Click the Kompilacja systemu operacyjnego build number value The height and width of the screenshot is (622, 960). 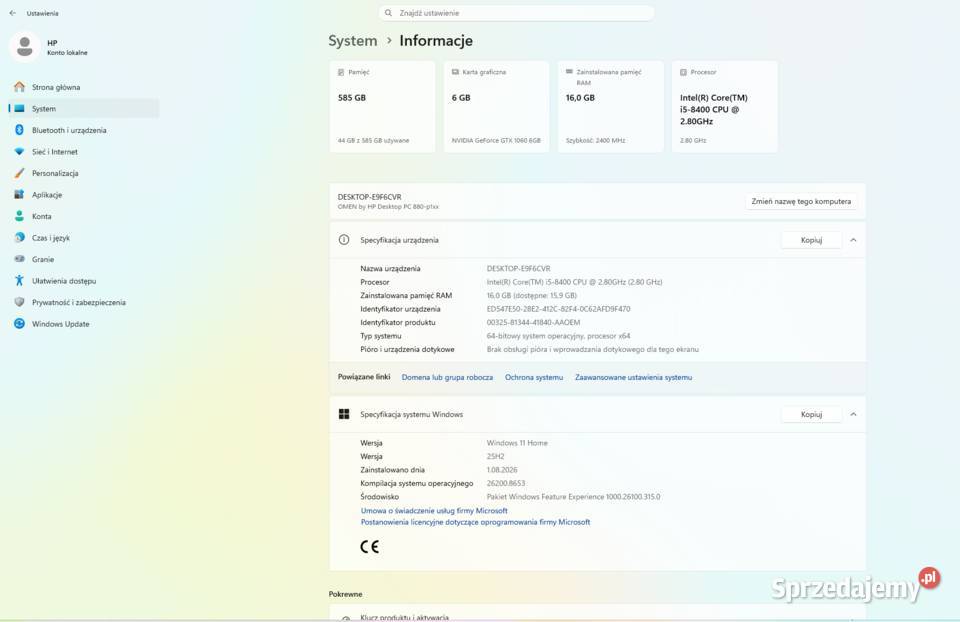point(506,484)
